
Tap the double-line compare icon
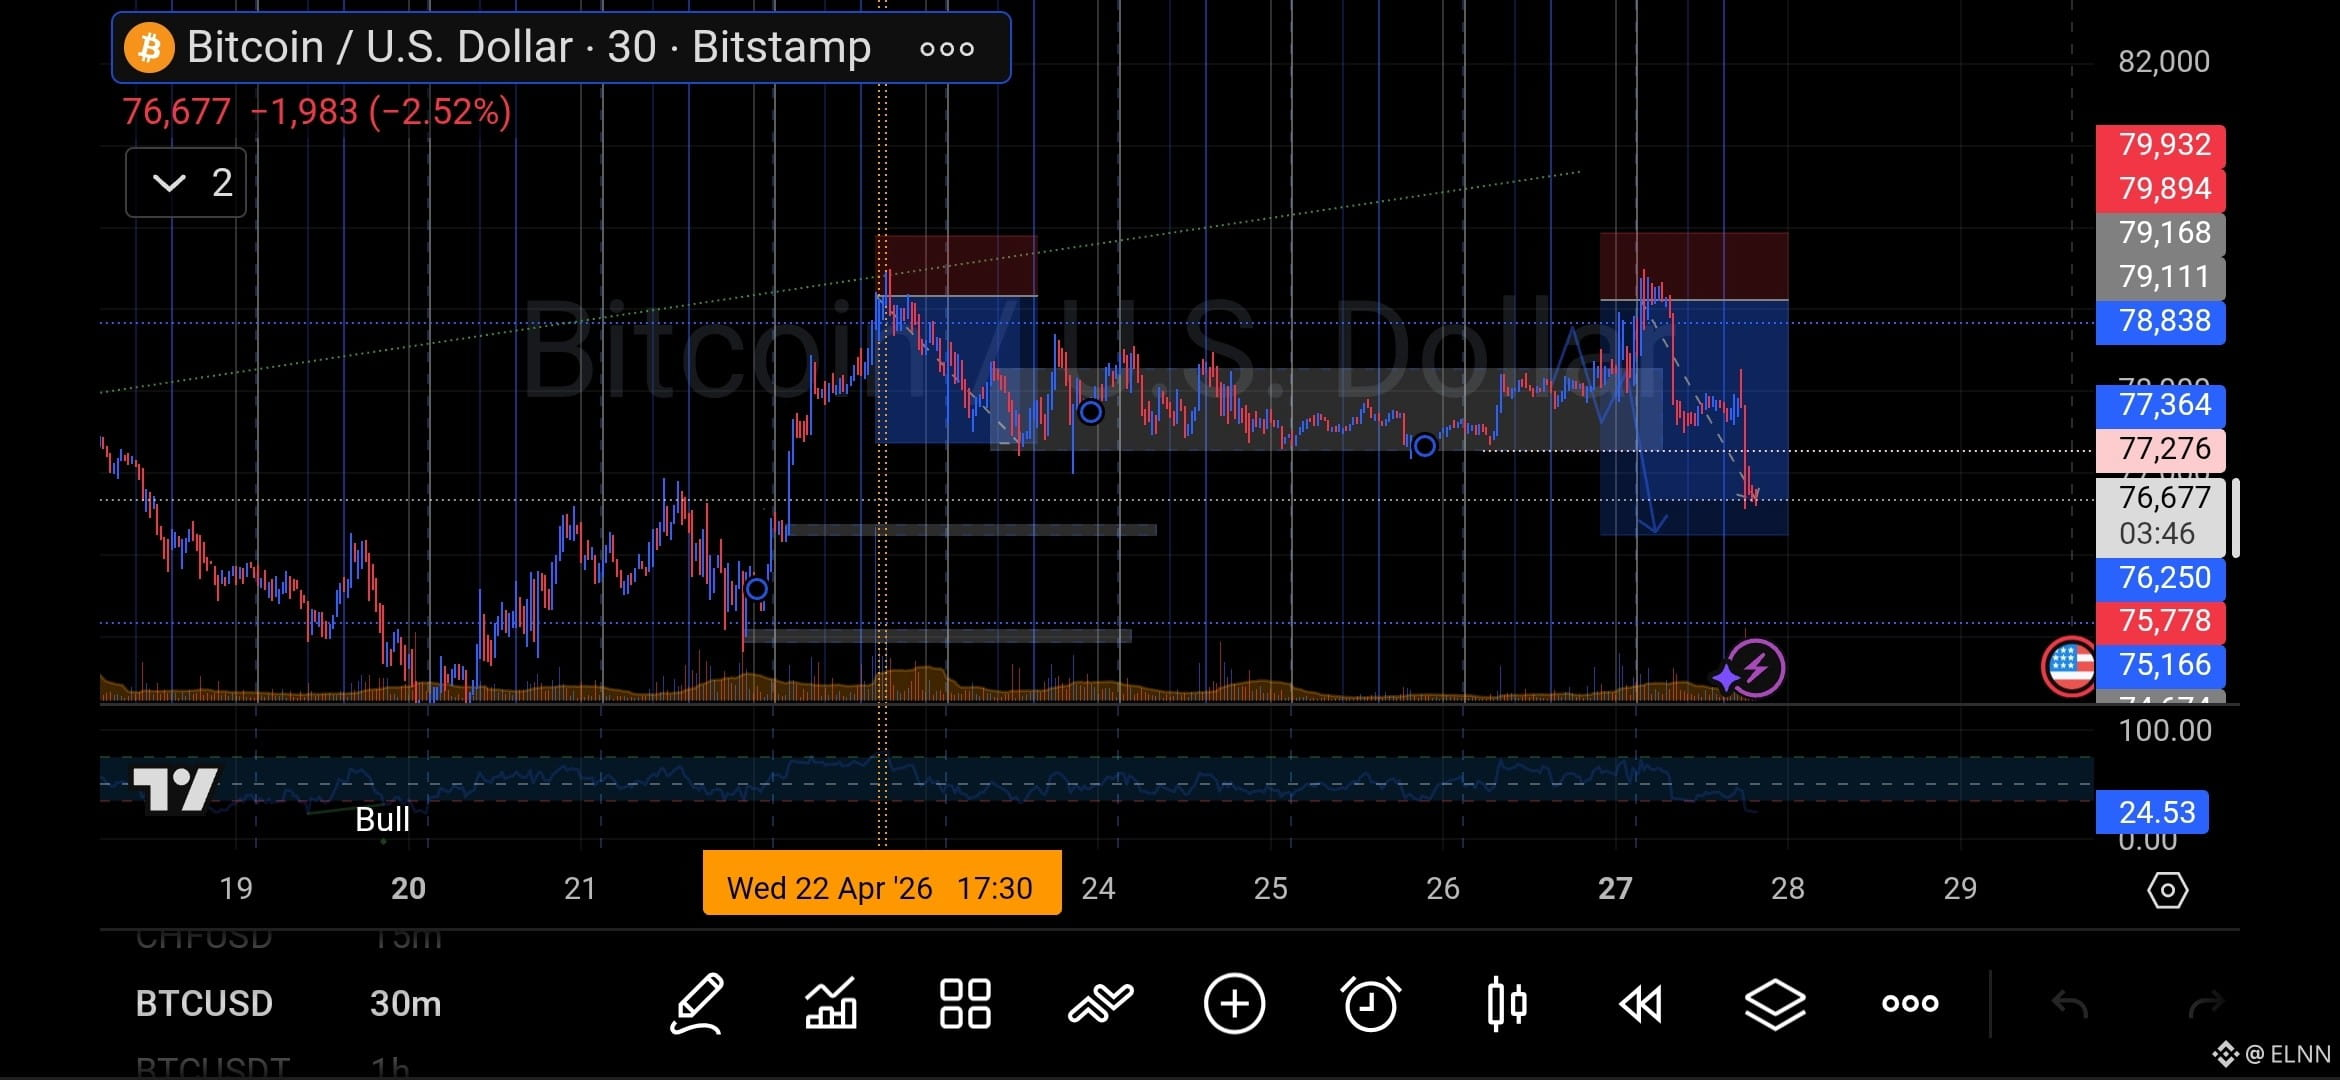tap(1100, 1003)
